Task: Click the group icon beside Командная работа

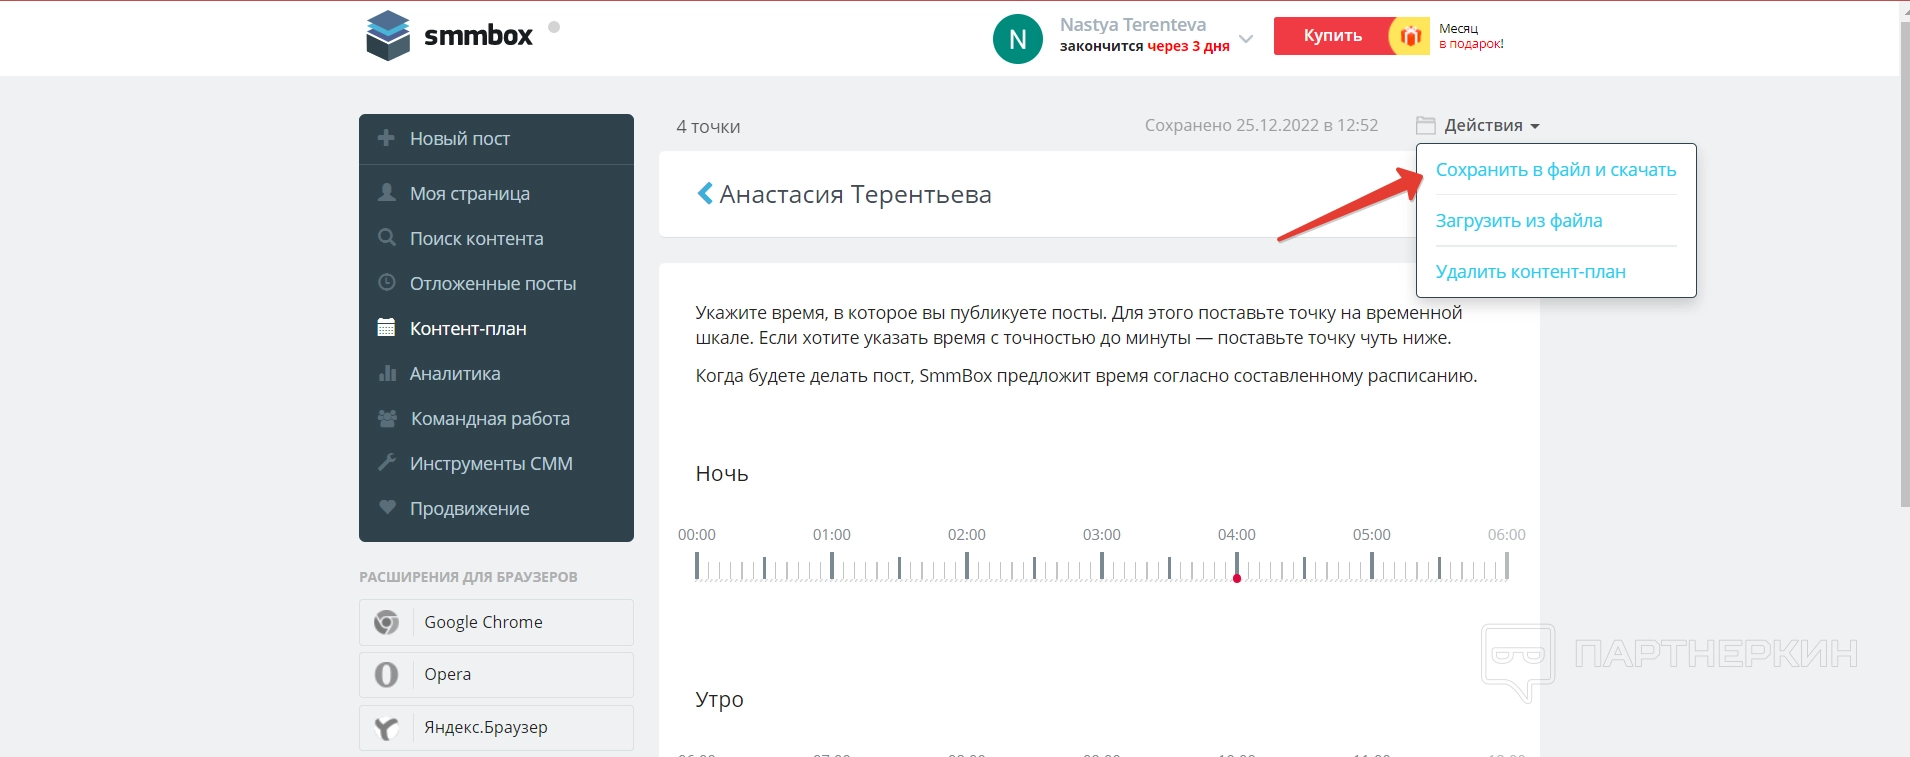Action: tap(387, 418)
